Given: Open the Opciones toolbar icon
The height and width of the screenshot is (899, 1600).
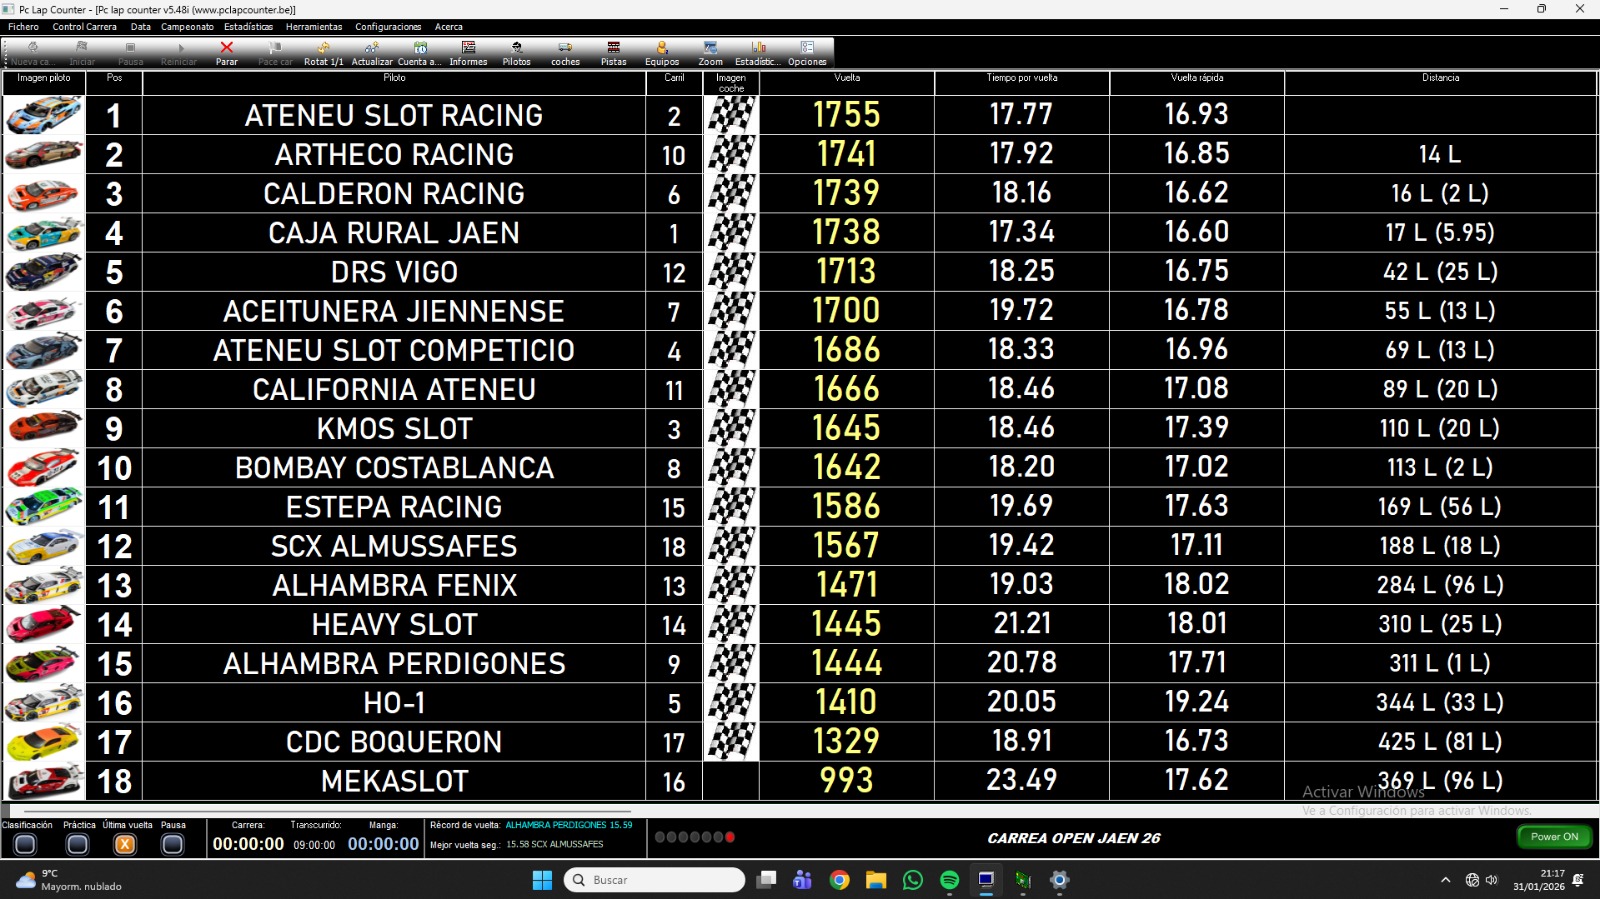Looking at the screenshot, I should click(807, 52).
